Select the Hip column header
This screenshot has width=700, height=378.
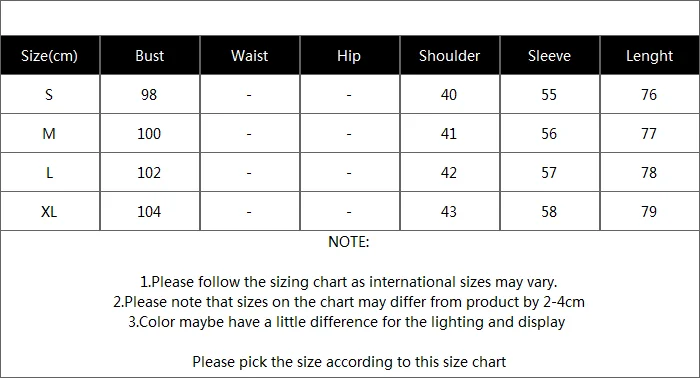[350, 55]
